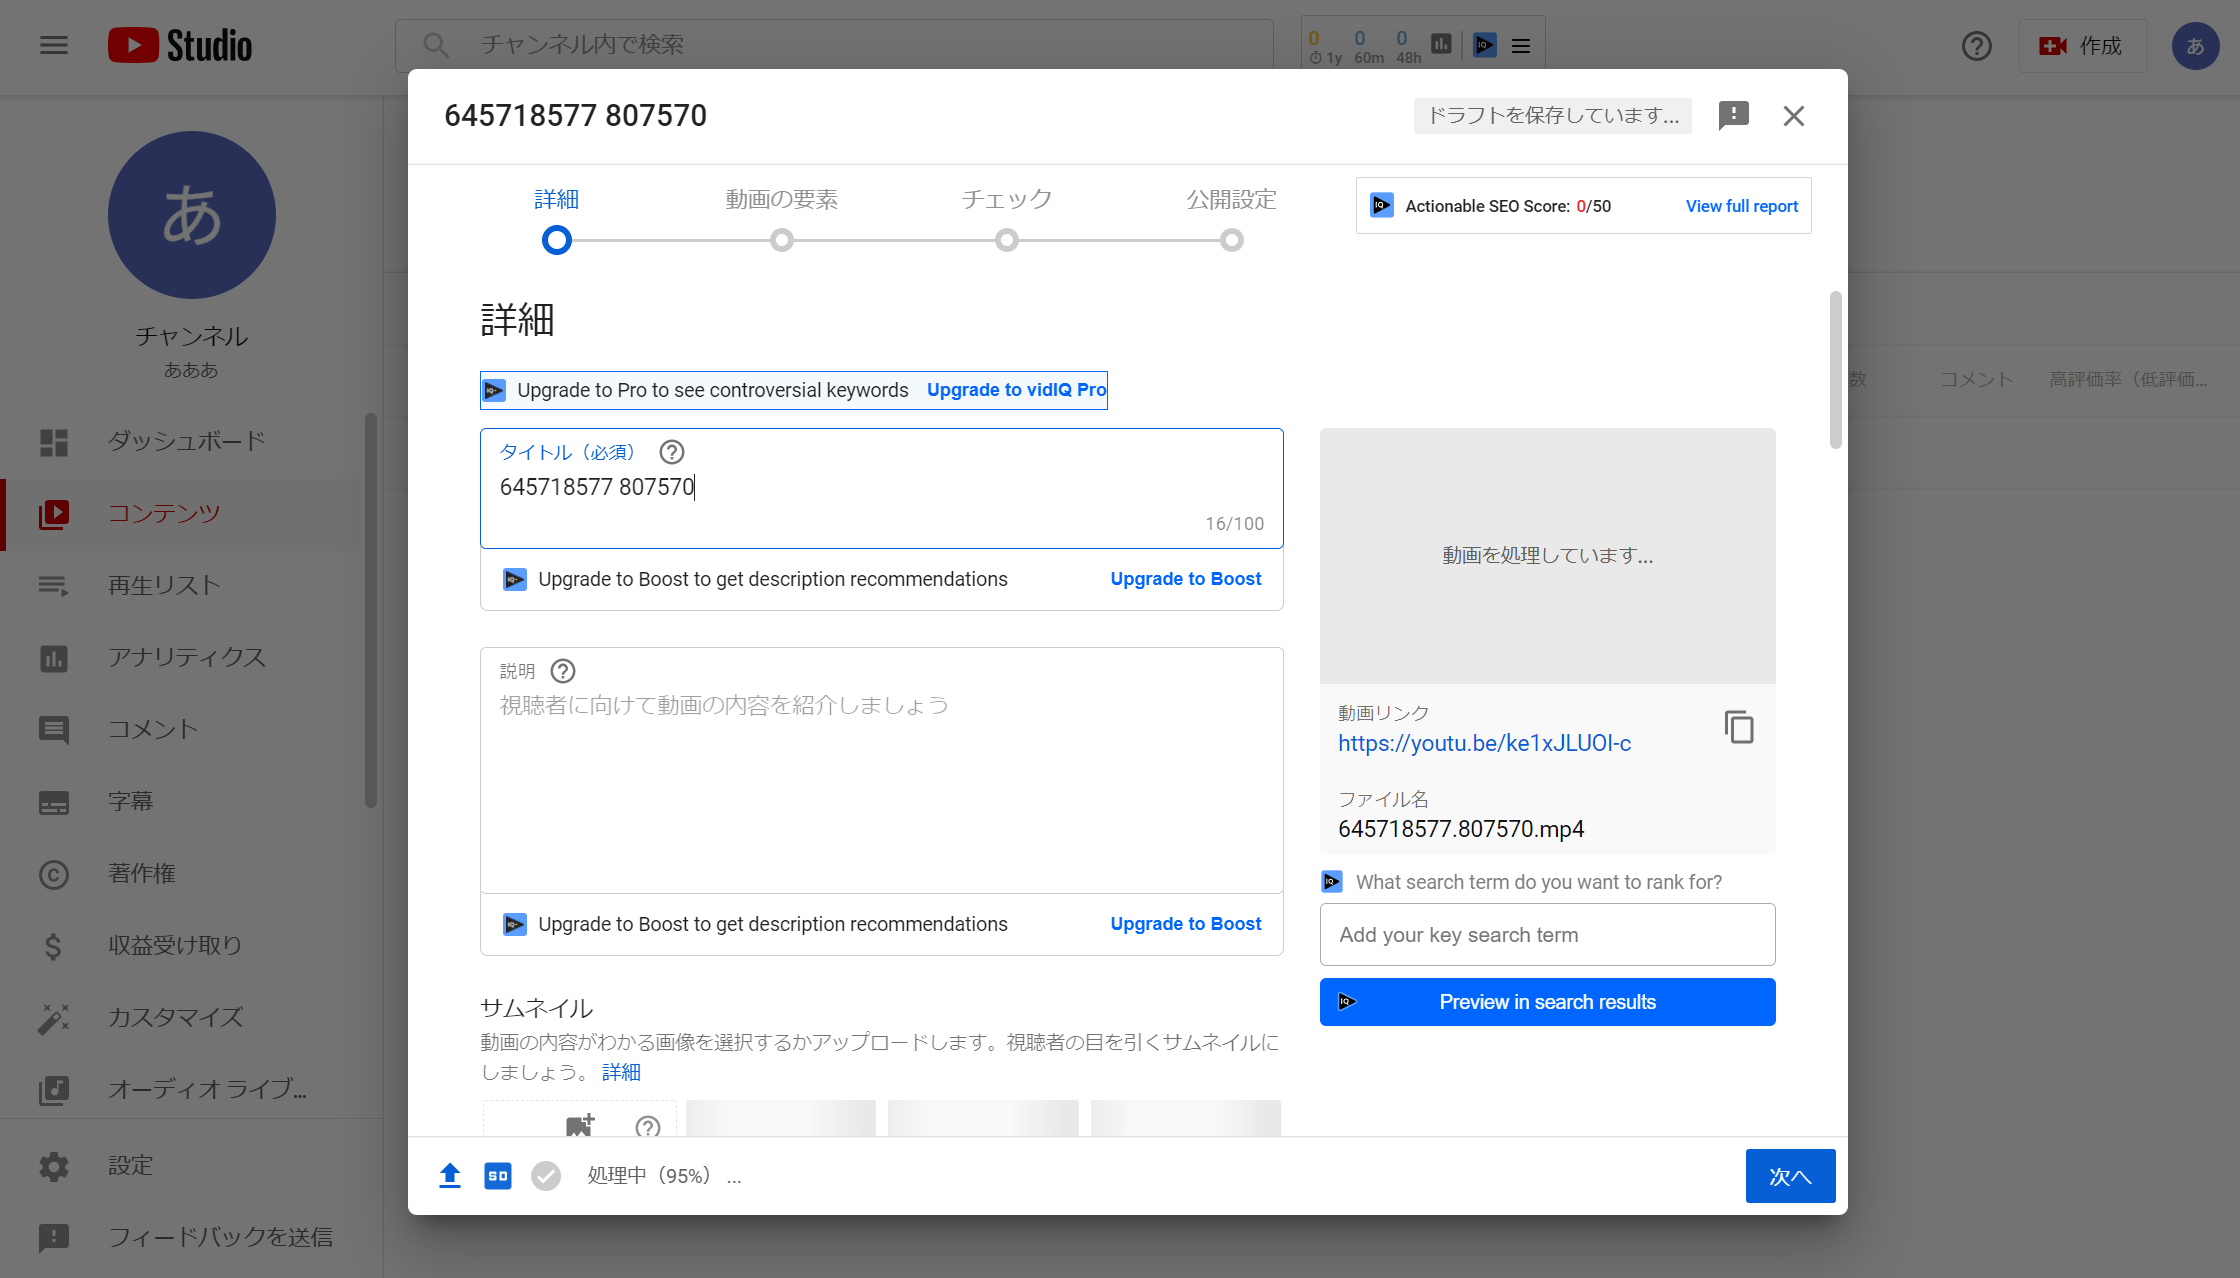Viewport: 2240px width, 1278px height.
Task: Click the SD processing status icon
Action: pyautogui.click(x=497, y=1176)
